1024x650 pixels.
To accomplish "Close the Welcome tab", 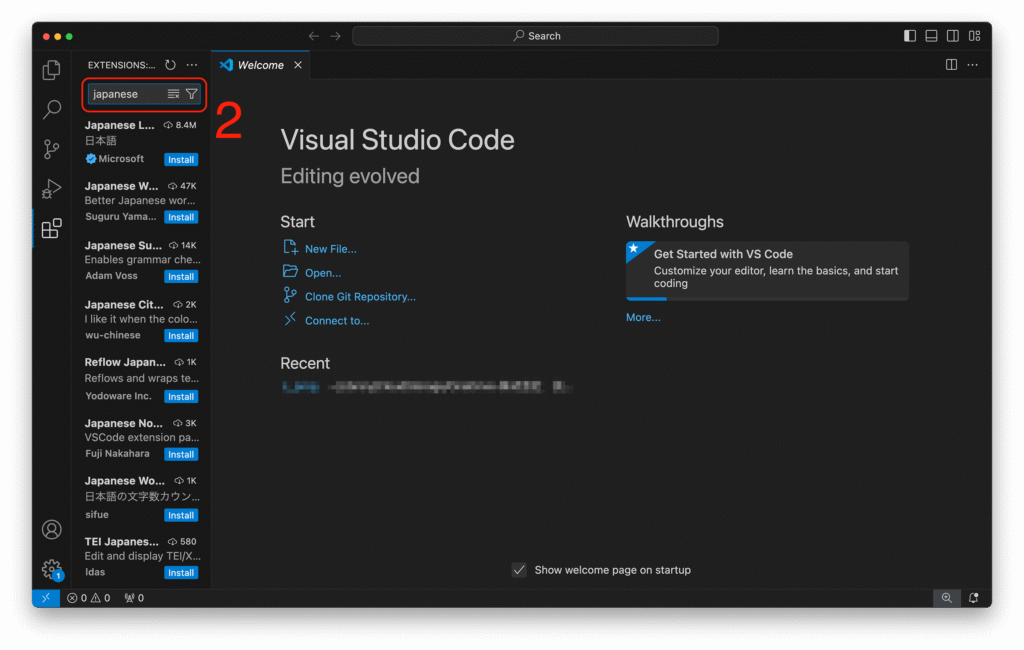I will [298, 65].
